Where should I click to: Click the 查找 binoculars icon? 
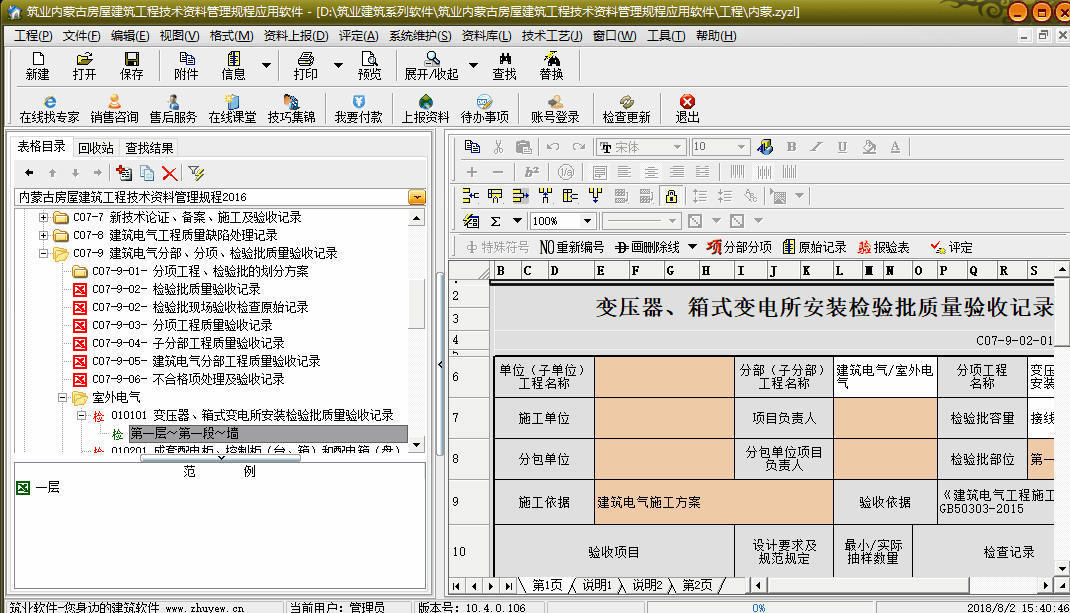[x=504, y=66]
